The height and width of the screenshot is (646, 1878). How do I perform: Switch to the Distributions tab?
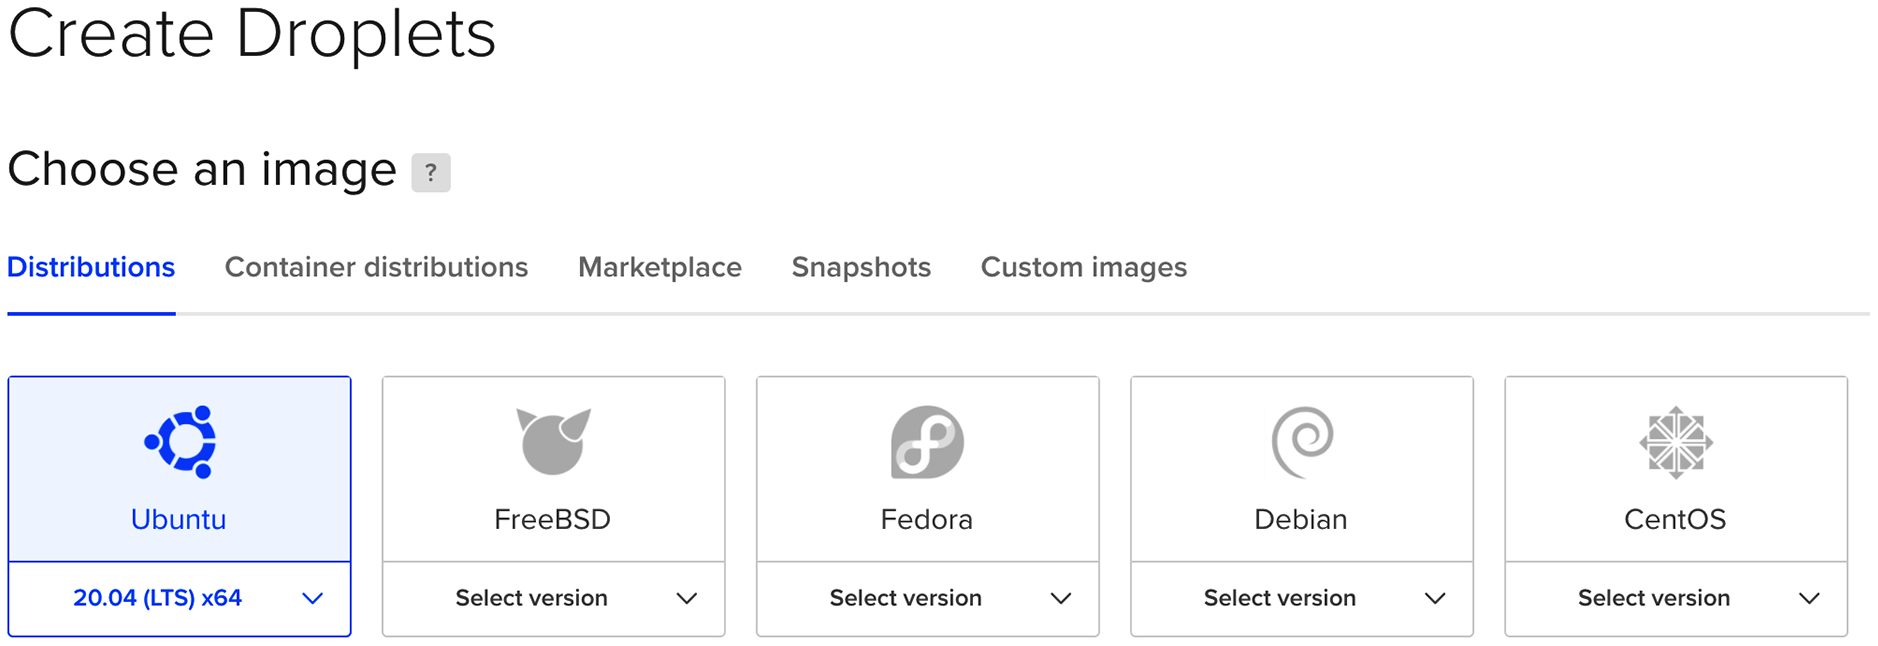coord(91,267)
